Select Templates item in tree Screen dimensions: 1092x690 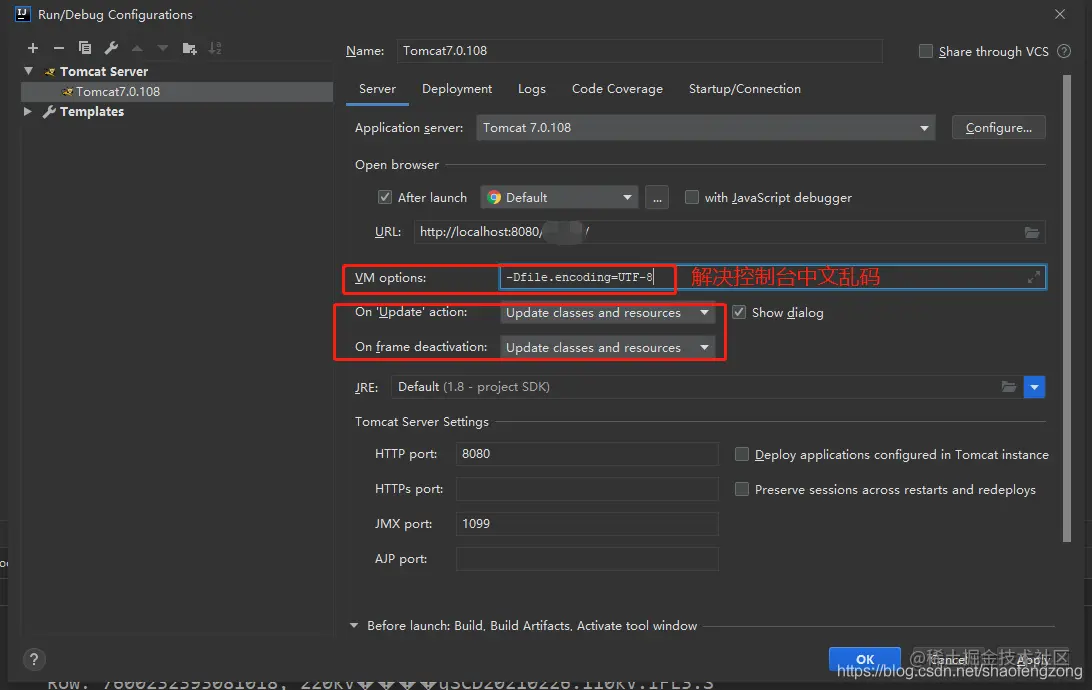click(91, 111)
